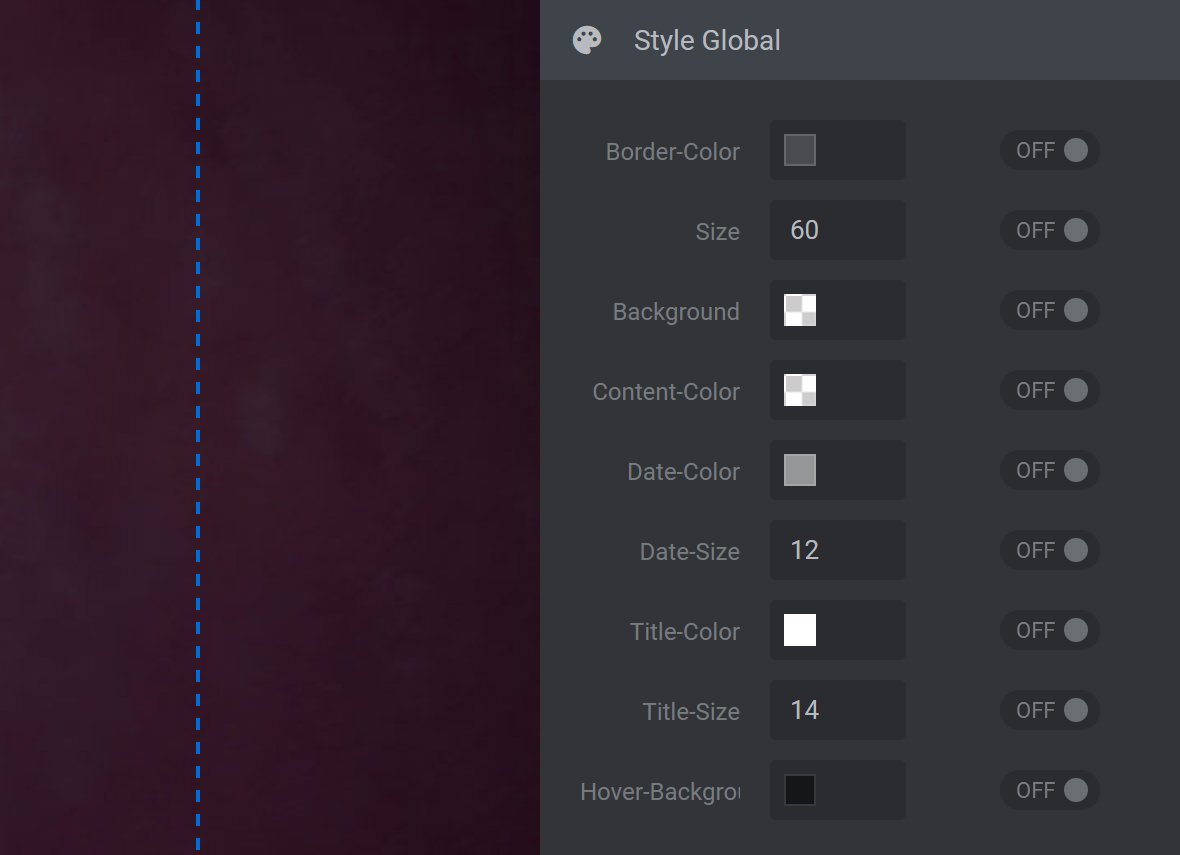Enable the Date-Color switch

click(1050, 470)
